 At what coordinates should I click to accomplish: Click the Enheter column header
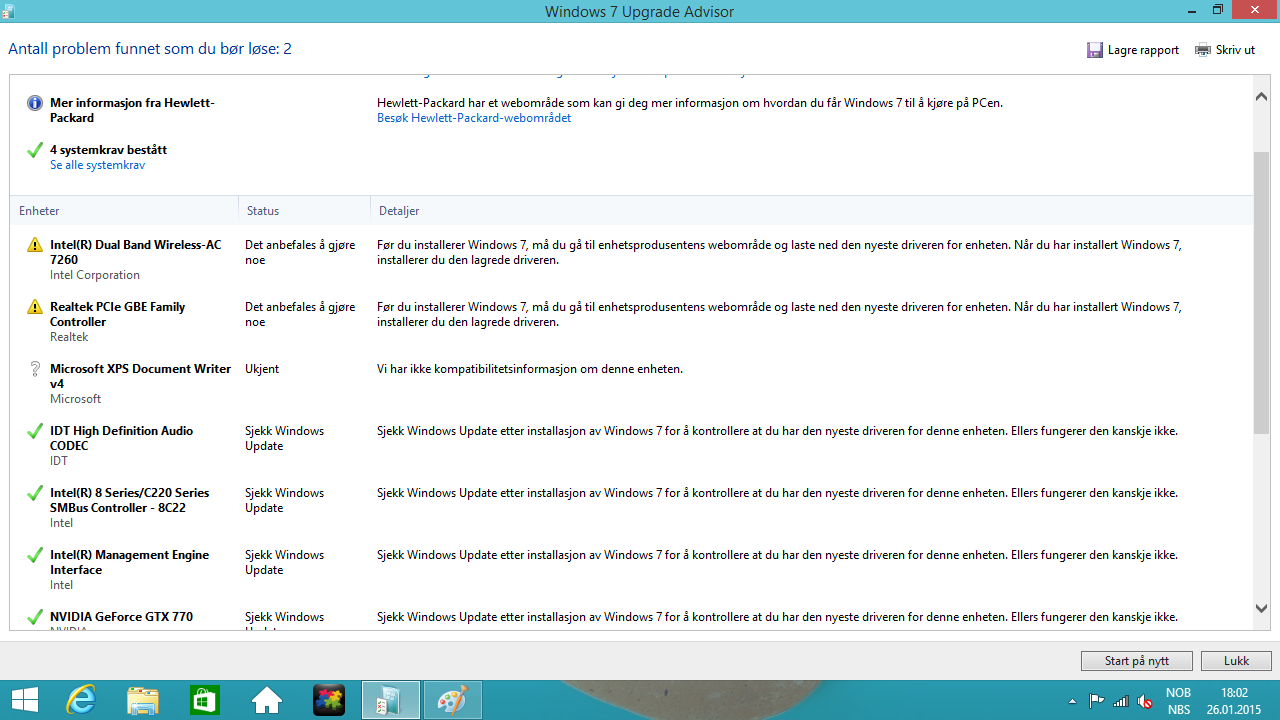[124, 211]
